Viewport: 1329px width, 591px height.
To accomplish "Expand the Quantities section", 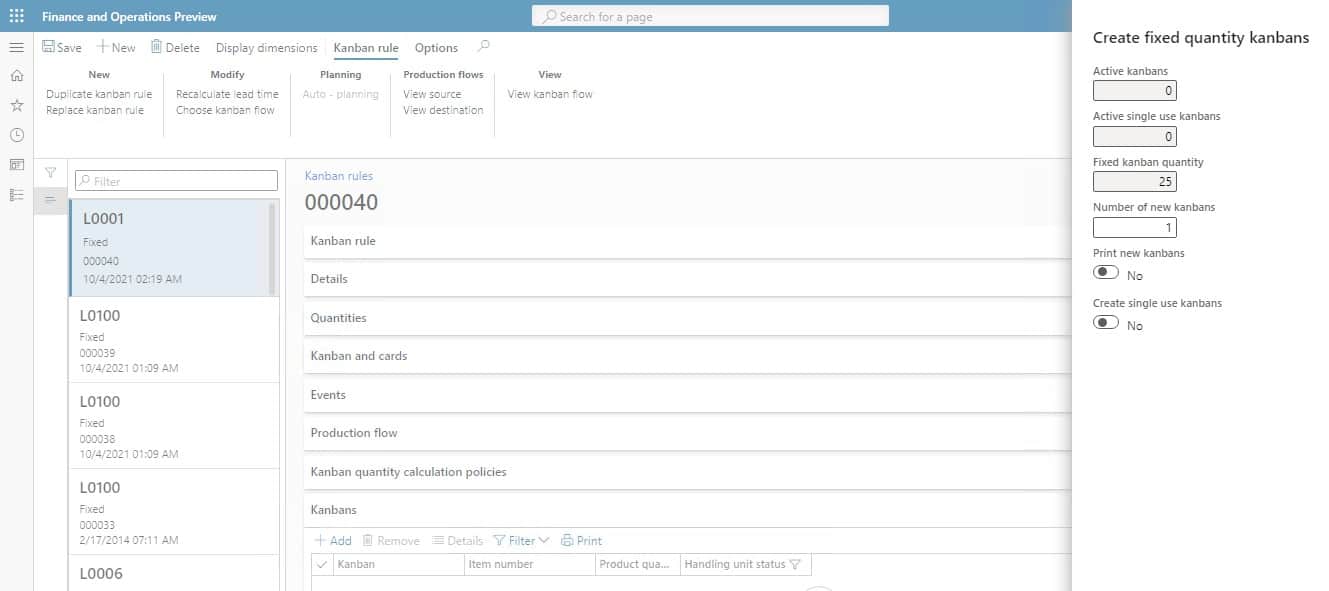I will pos(687,318).
